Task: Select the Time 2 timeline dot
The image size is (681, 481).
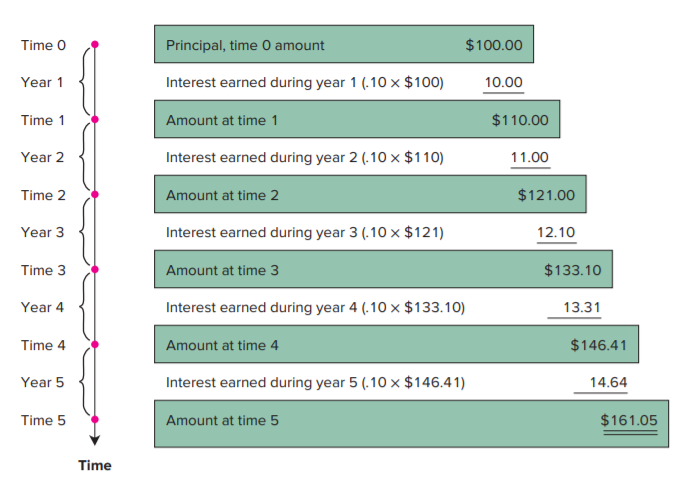Action: (x=95, y=194)
